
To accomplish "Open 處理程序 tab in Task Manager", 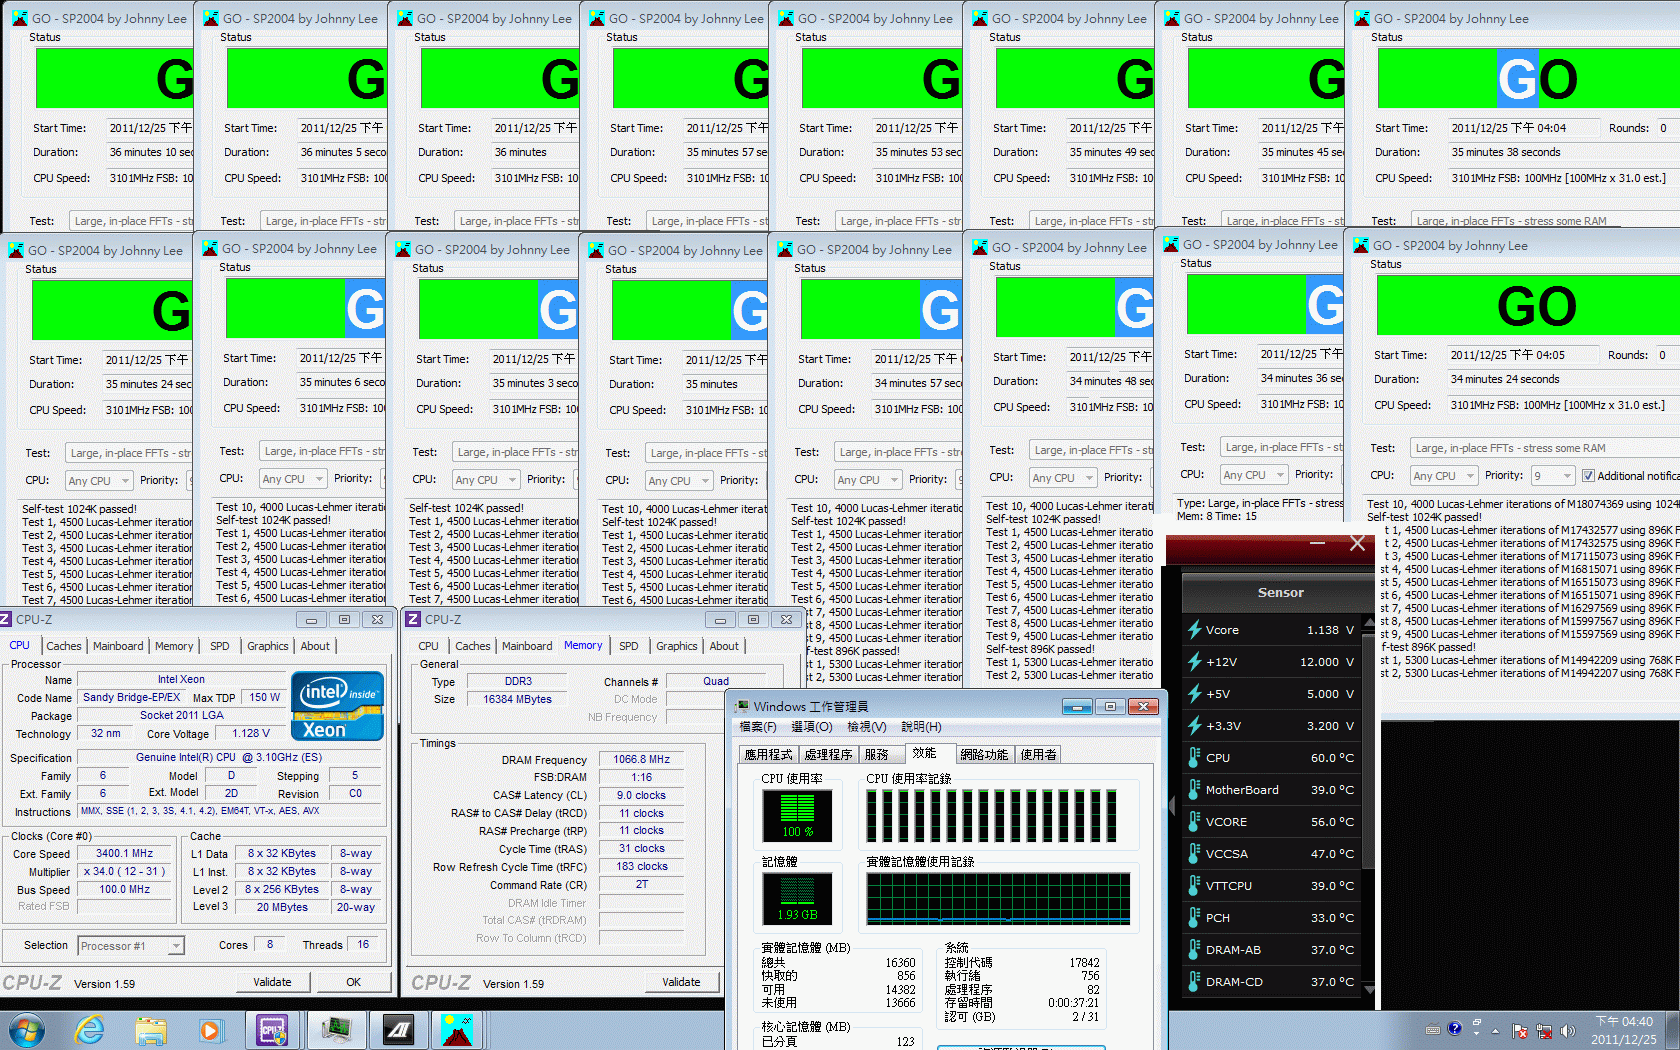I will point(828,755).
